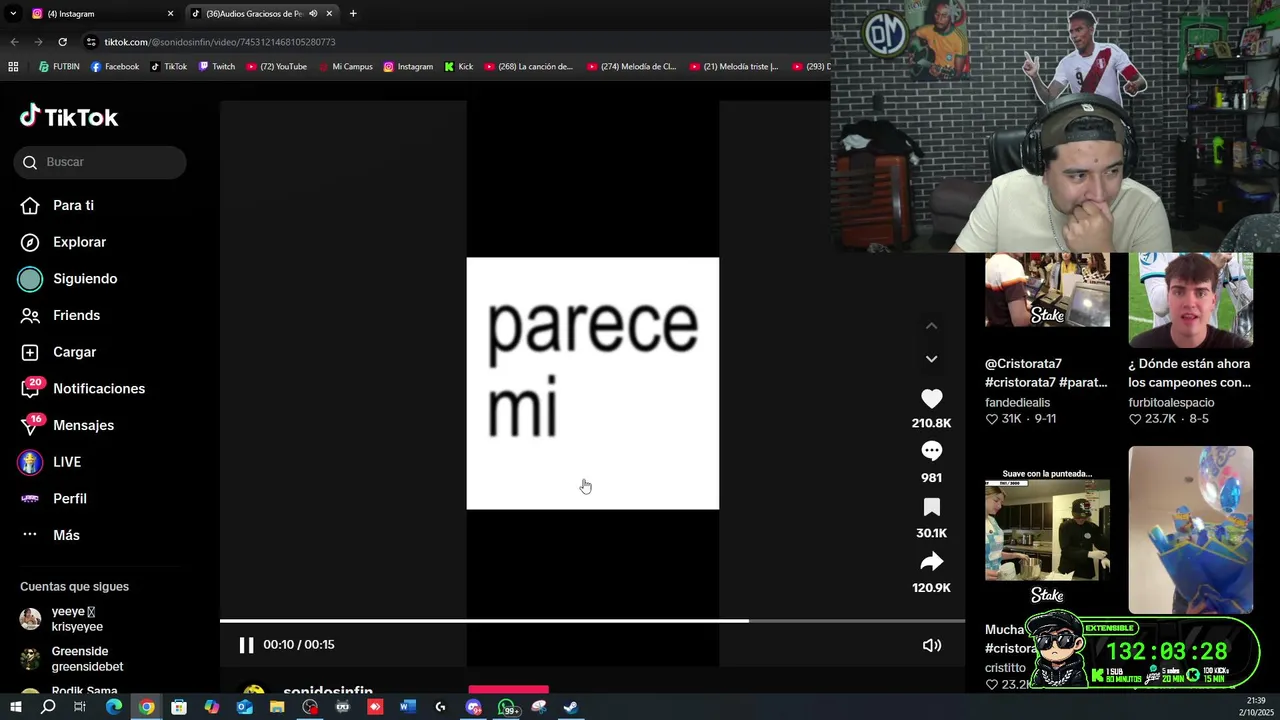
Task: Open a new browser tab
Action: point(353,14)
